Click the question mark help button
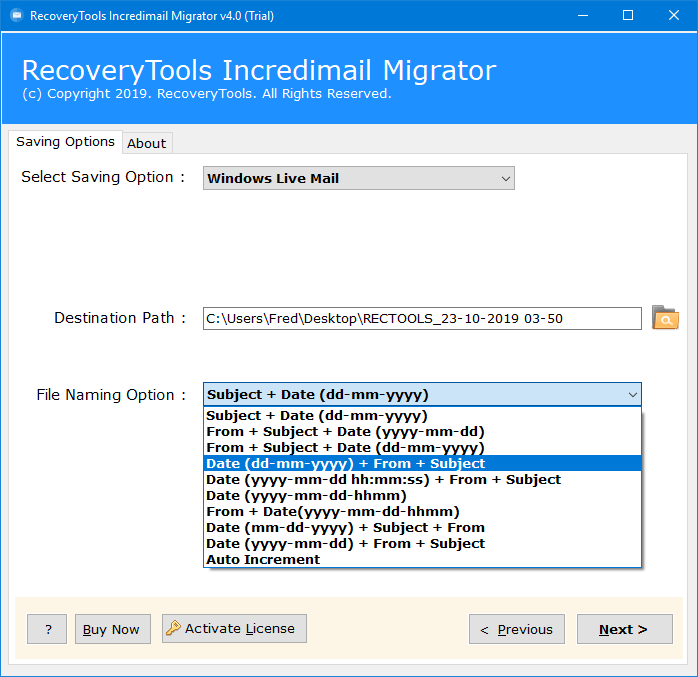 point(47,629)
